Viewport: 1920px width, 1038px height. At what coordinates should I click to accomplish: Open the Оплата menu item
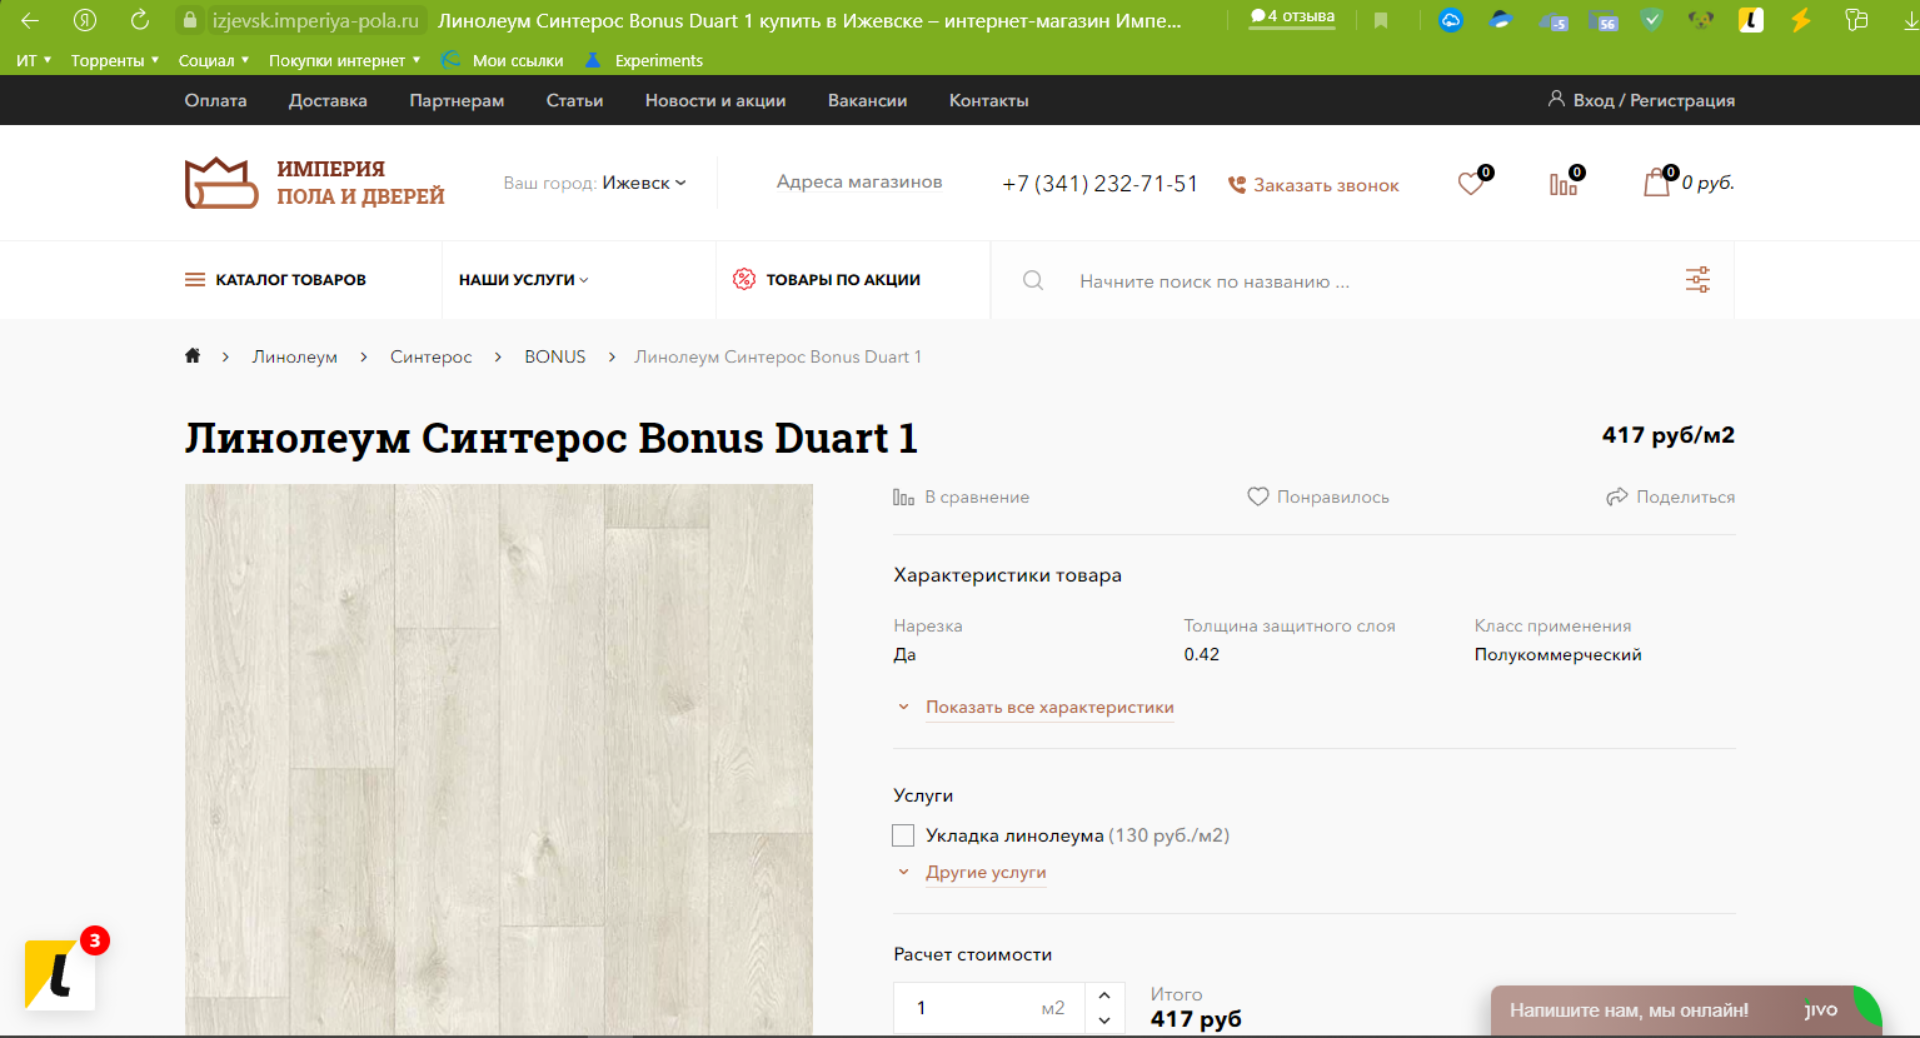coord(215,100)
